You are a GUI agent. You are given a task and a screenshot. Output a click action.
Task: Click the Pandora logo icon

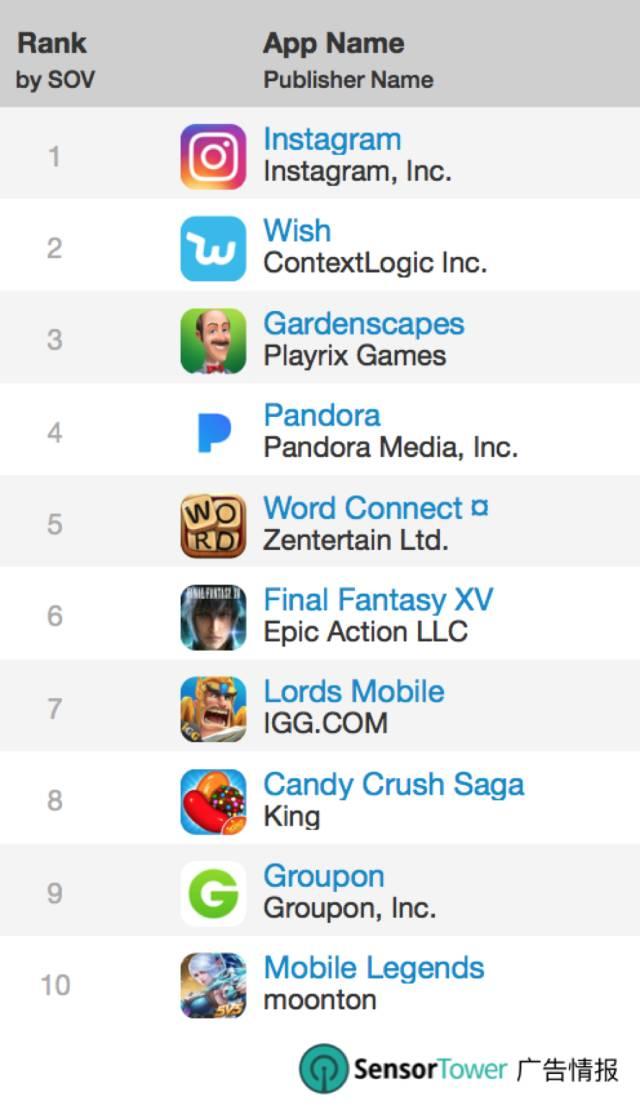(x=213, y=432)
